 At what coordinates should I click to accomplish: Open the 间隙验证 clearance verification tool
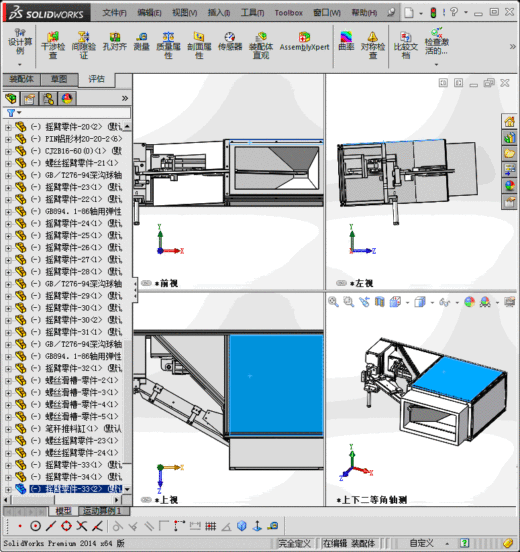(x=83, y=45)
